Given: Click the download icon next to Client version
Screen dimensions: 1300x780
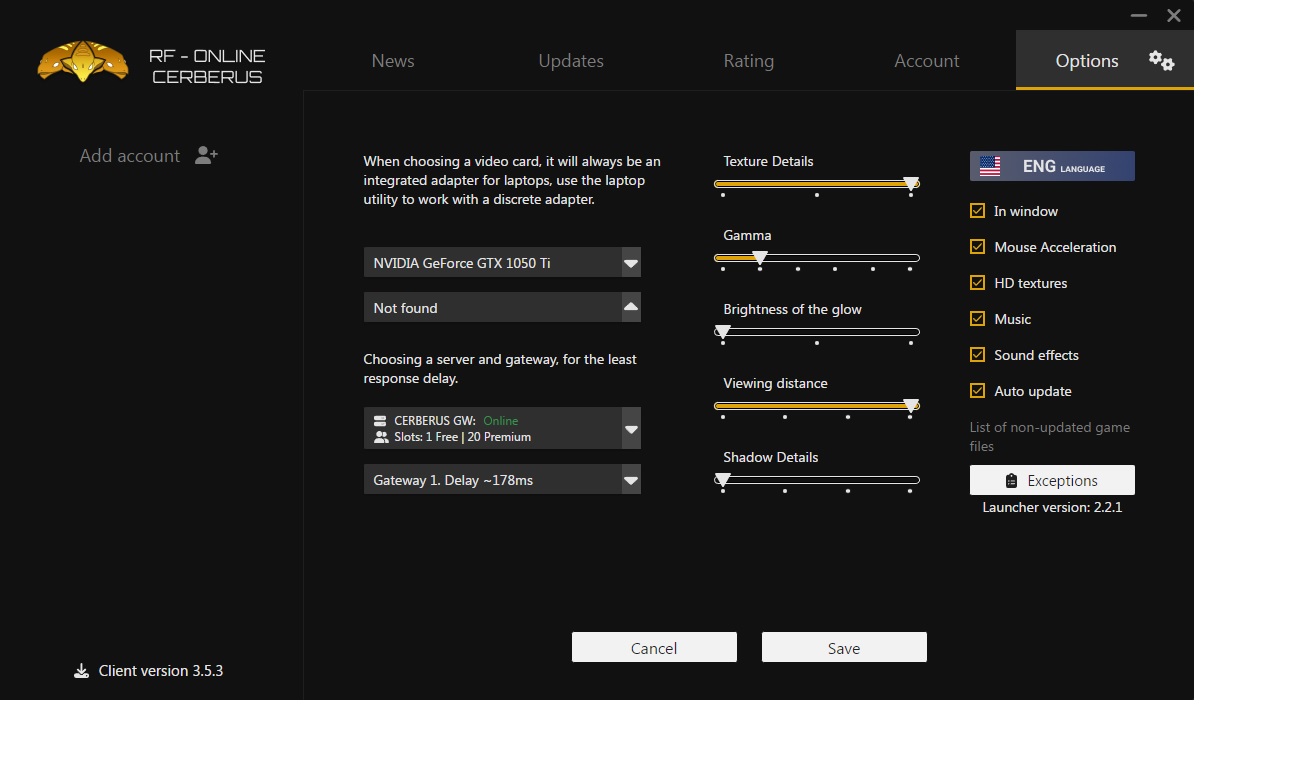Looking at the screenshot, I should tap(81, 671).
